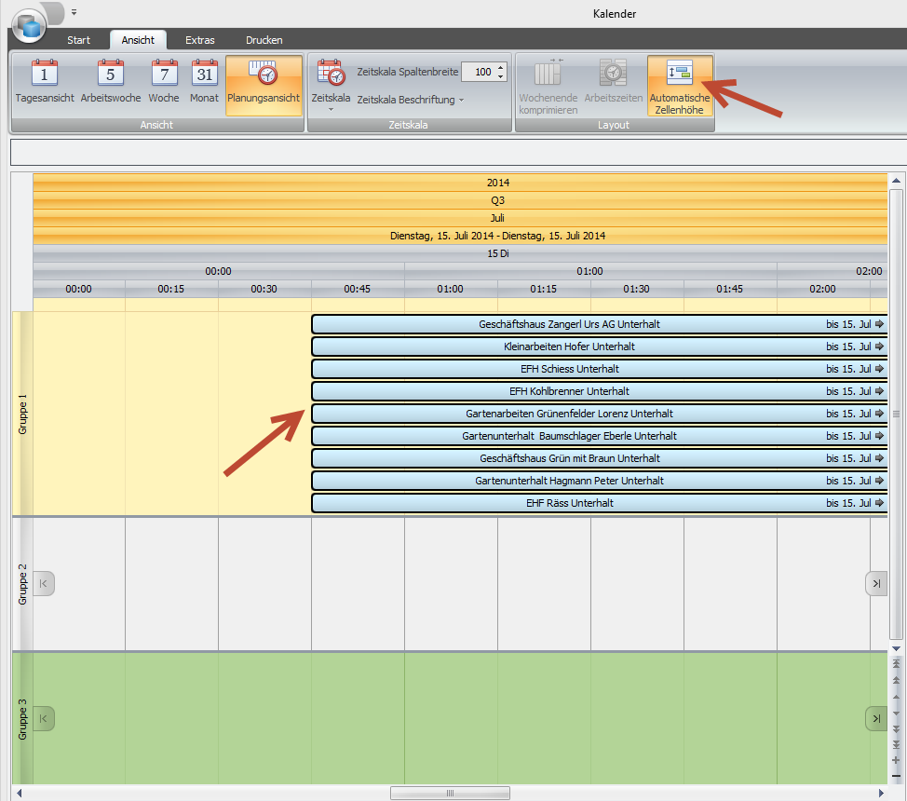
Task: Select appointment EHF Räss Unterhalt
Action: pos(599,503)
